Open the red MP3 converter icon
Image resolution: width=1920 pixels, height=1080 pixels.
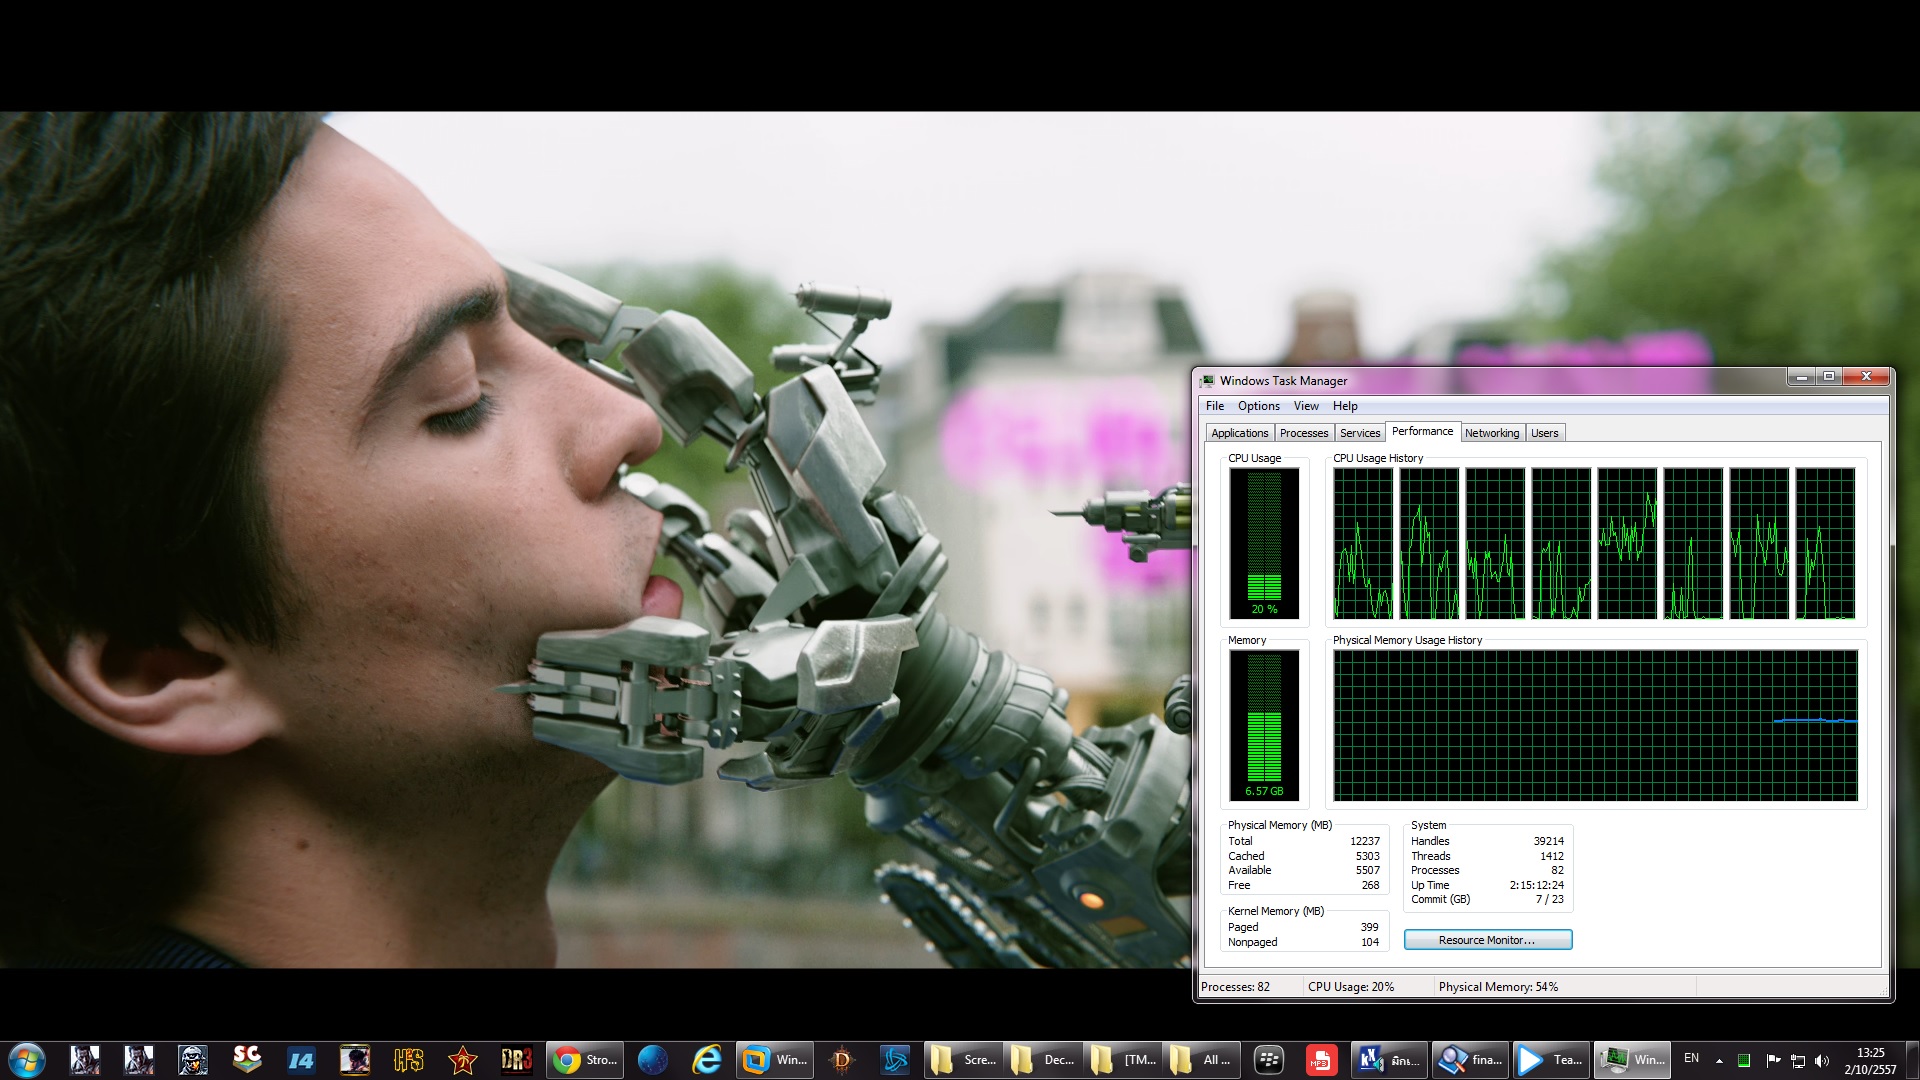(x=1320, y=1060)
